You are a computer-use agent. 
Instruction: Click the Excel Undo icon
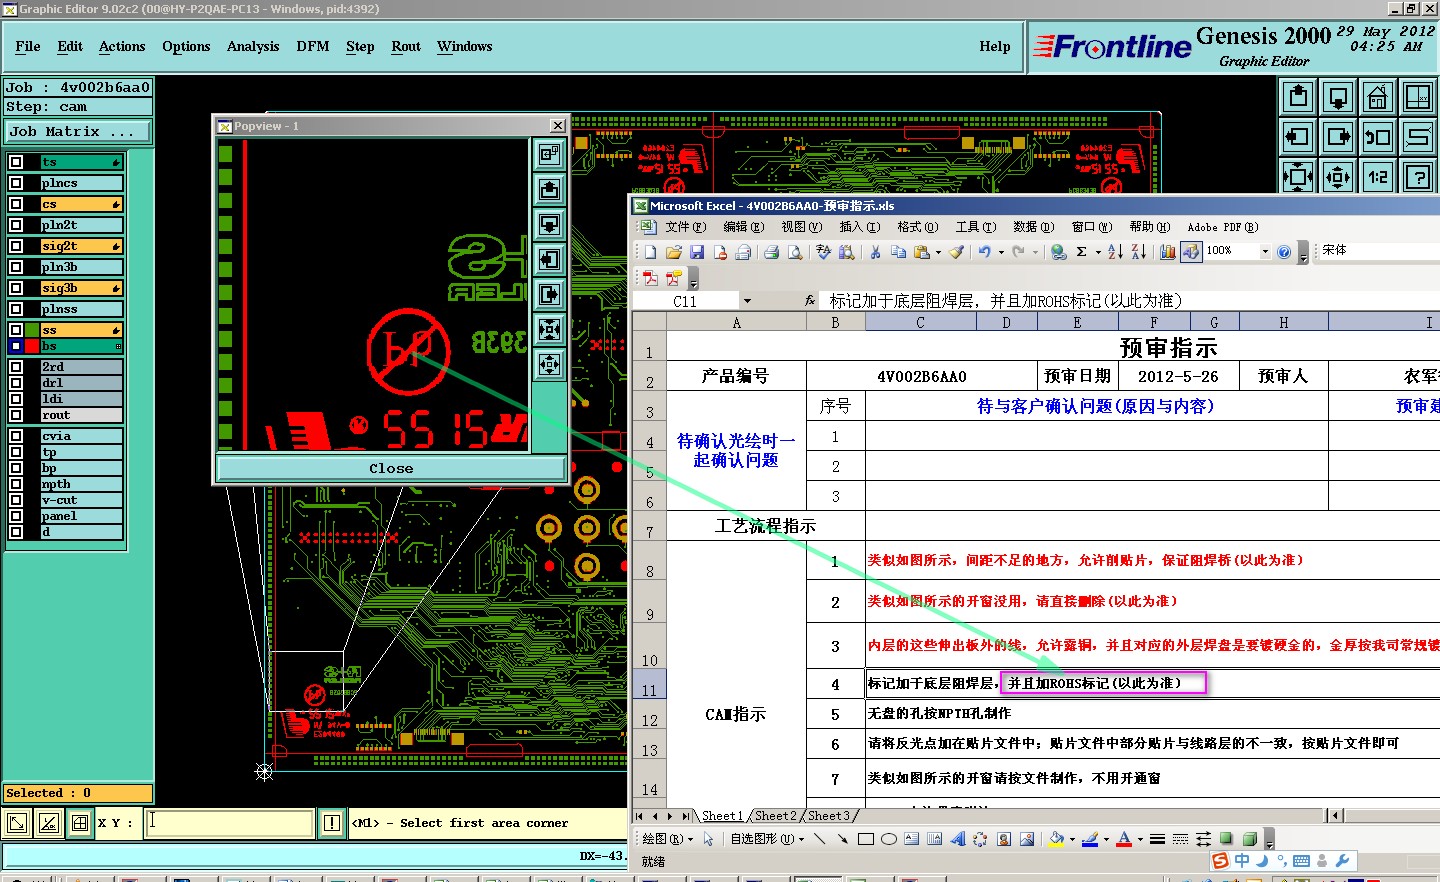pos(985,252)
